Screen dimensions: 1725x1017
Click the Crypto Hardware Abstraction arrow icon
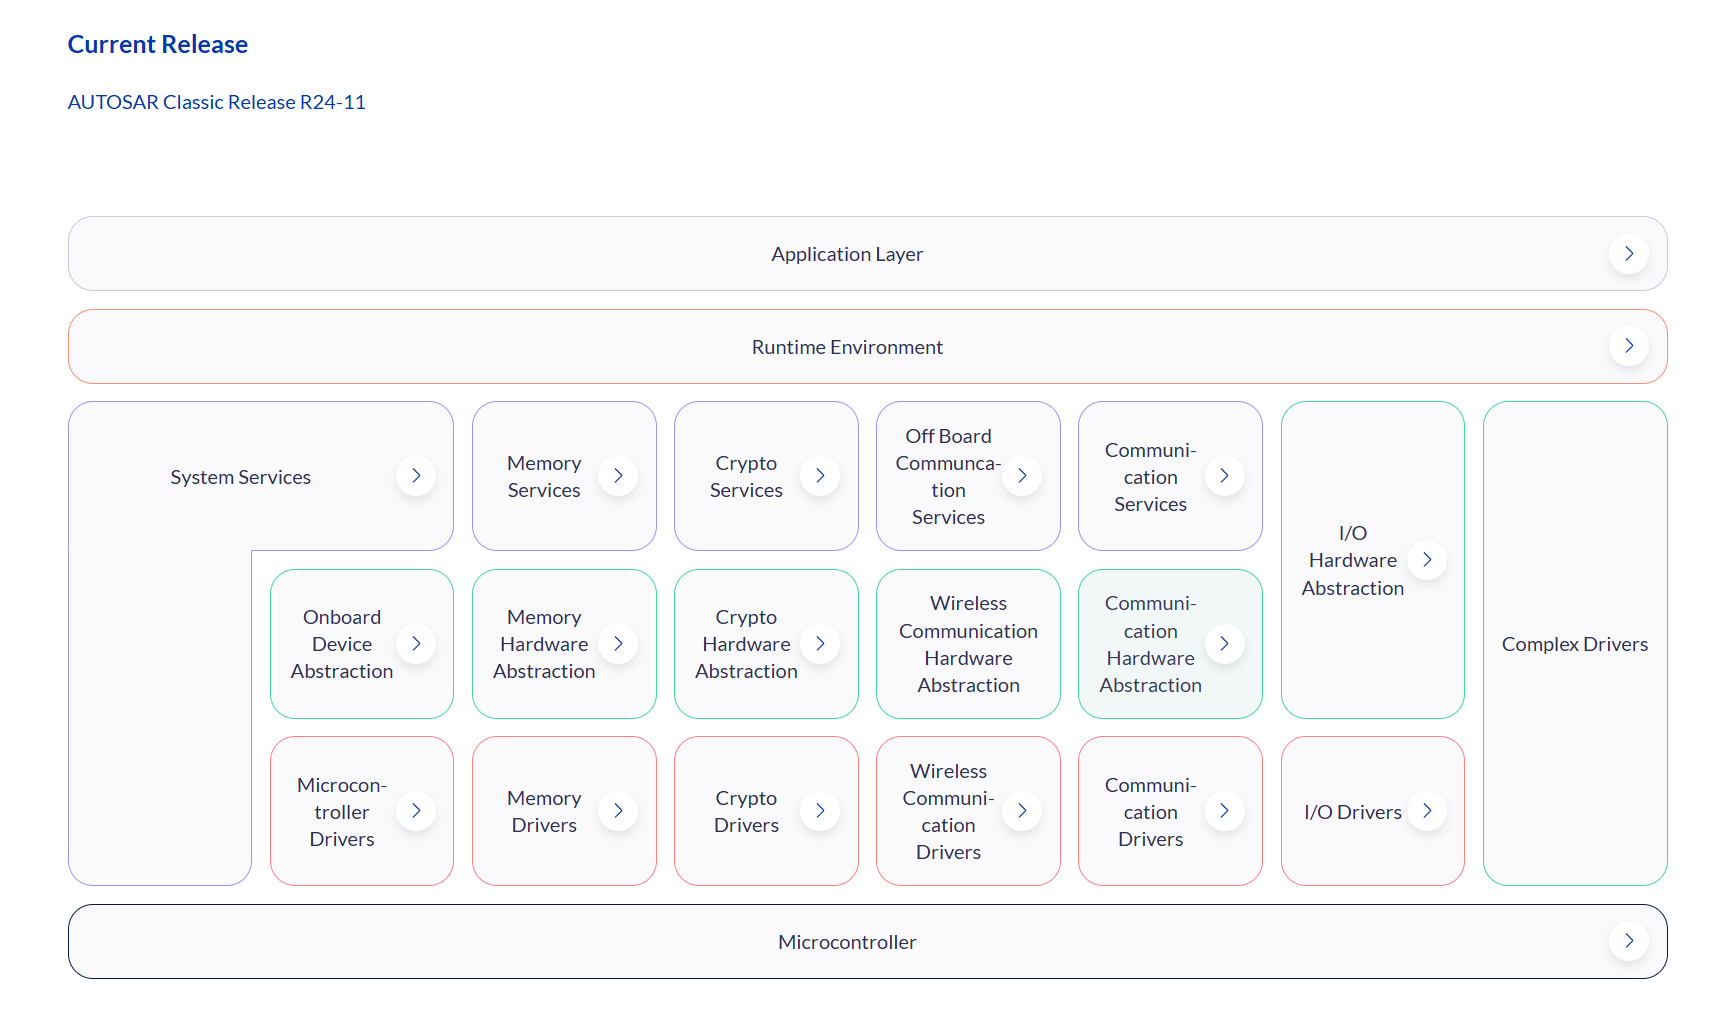820,644
